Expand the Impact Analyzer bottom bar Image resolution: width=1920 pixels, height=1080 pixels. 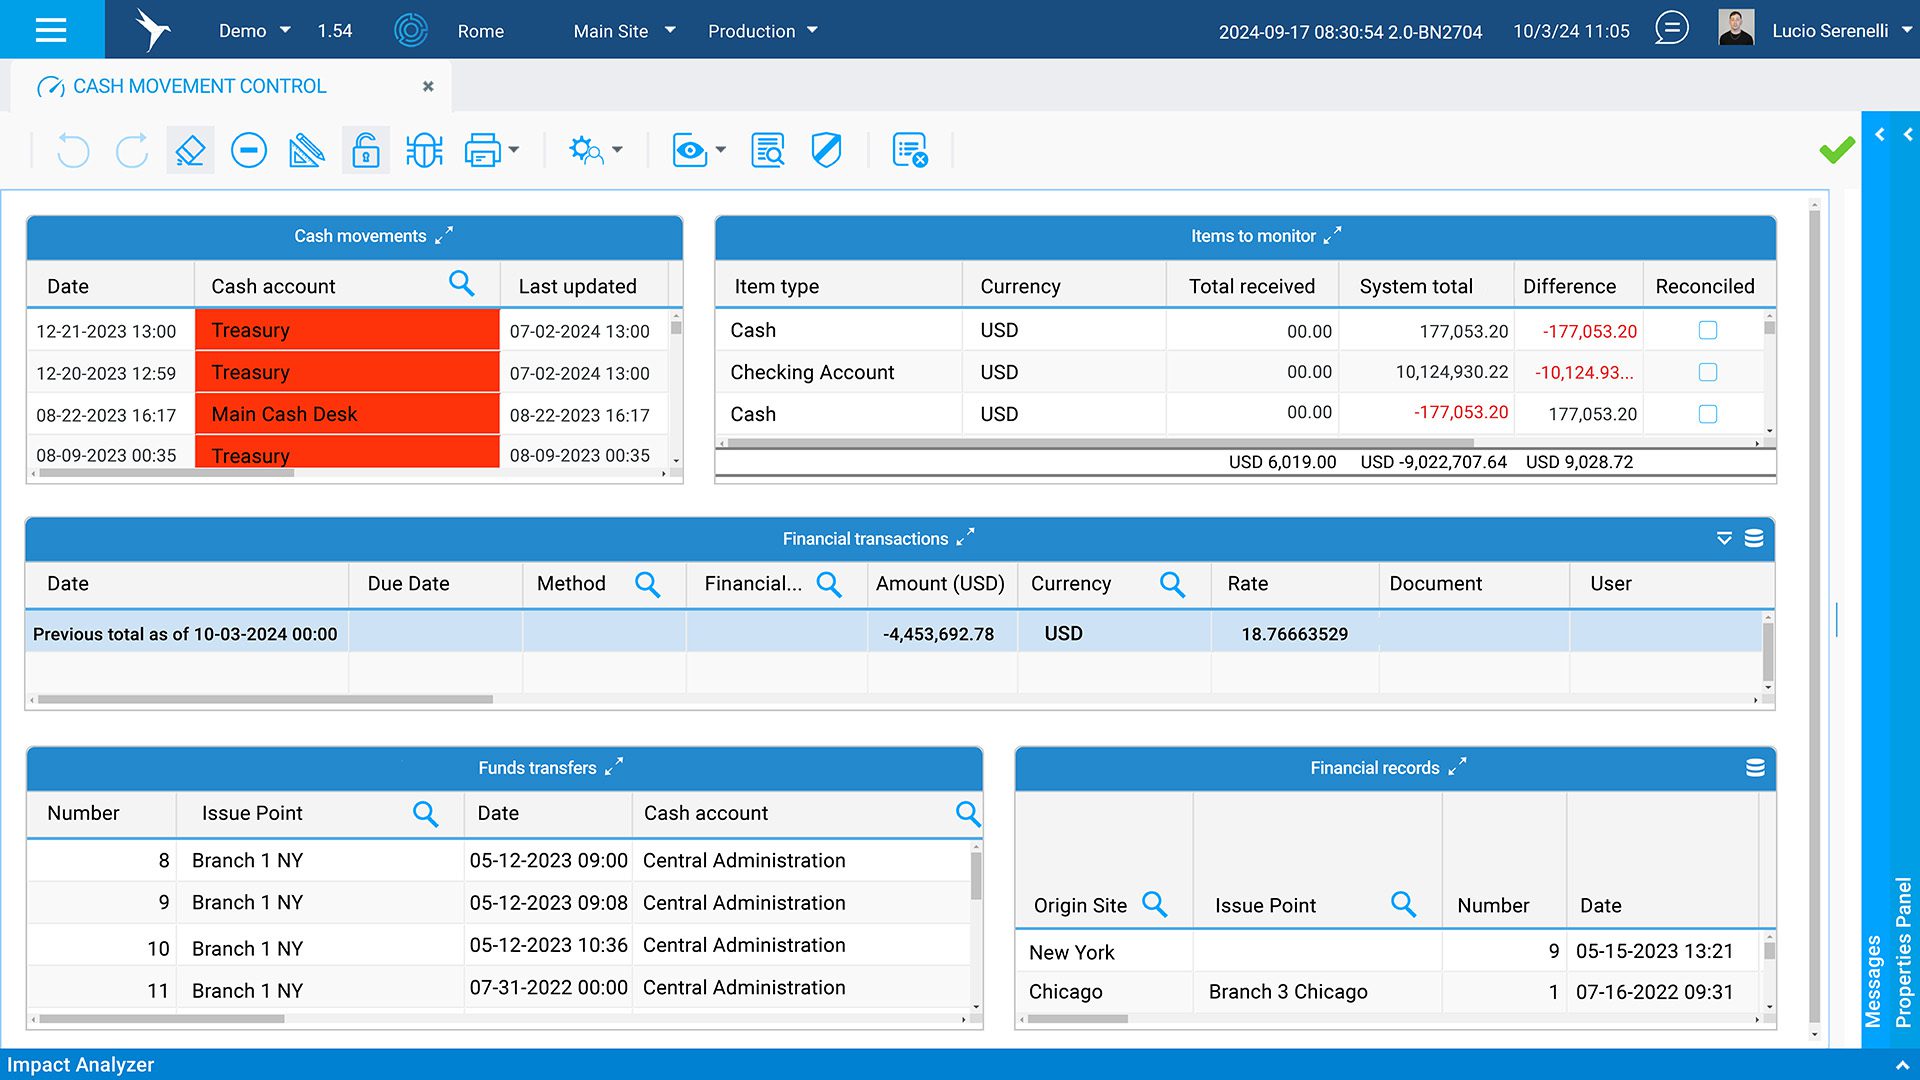[x=1901, y=1065]
